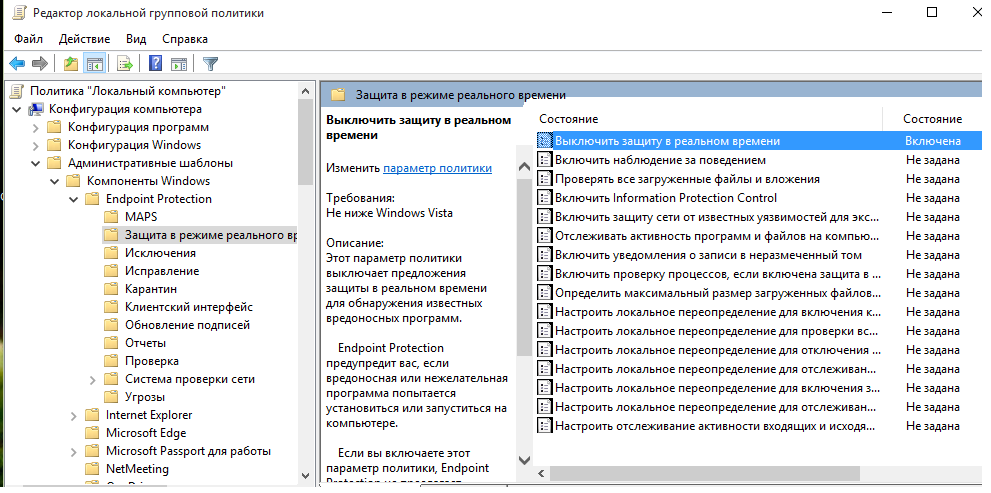Open Help with the question mark icon
This screenshot has width=991, height=493.
click(155, 64)
